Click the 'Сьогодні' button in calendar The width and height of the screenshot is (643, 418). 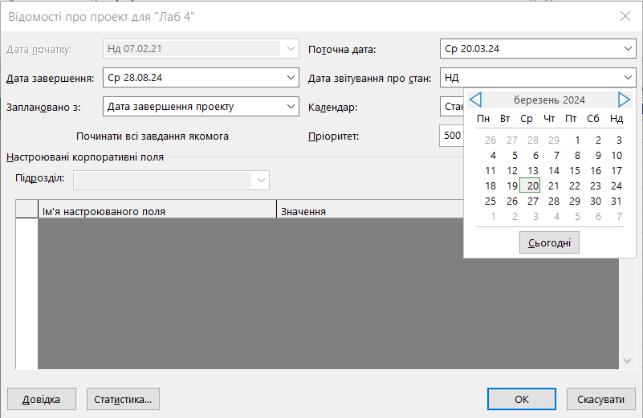click(x=549, y=243)
